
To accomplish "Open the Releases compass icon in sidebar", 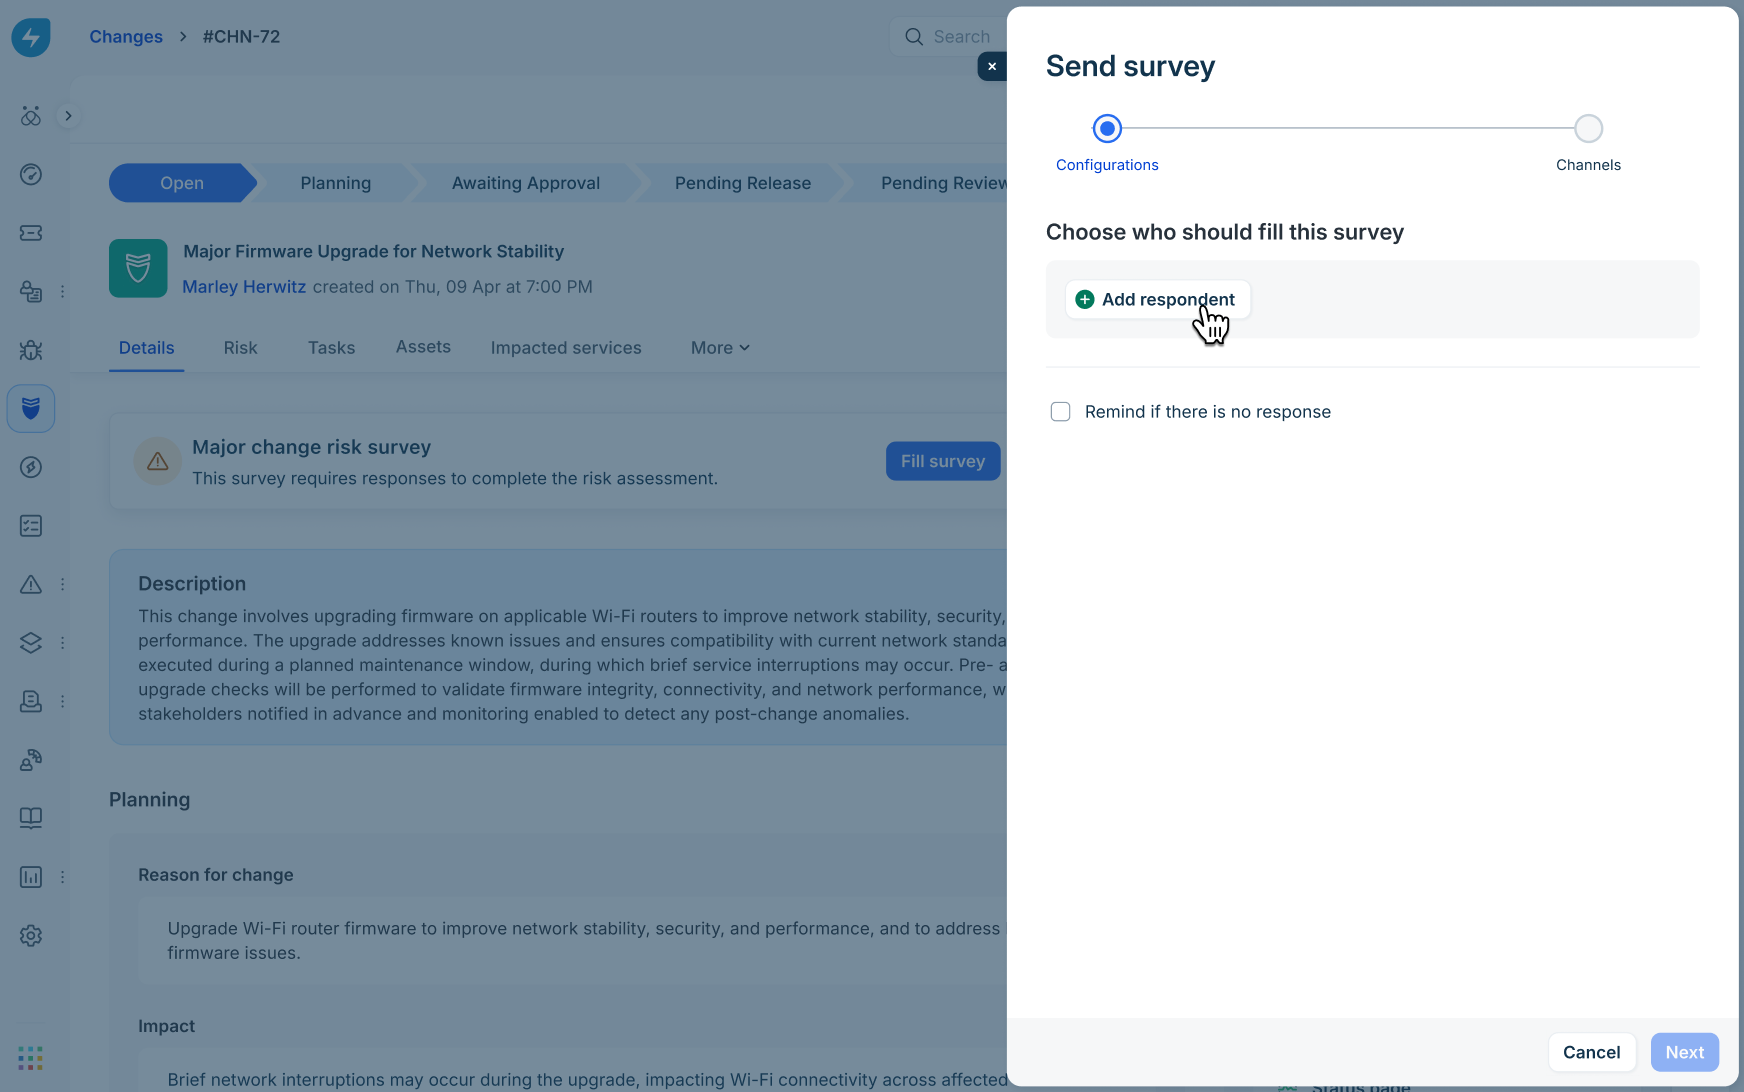I will coord(31,467).
